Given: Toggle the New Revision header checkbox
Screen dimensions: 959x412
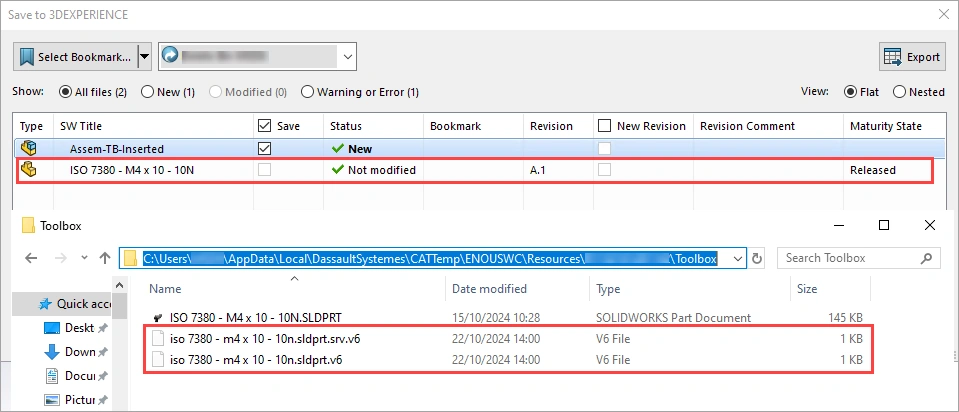Looking at the screenshot, I should click(x=604, y=126).
